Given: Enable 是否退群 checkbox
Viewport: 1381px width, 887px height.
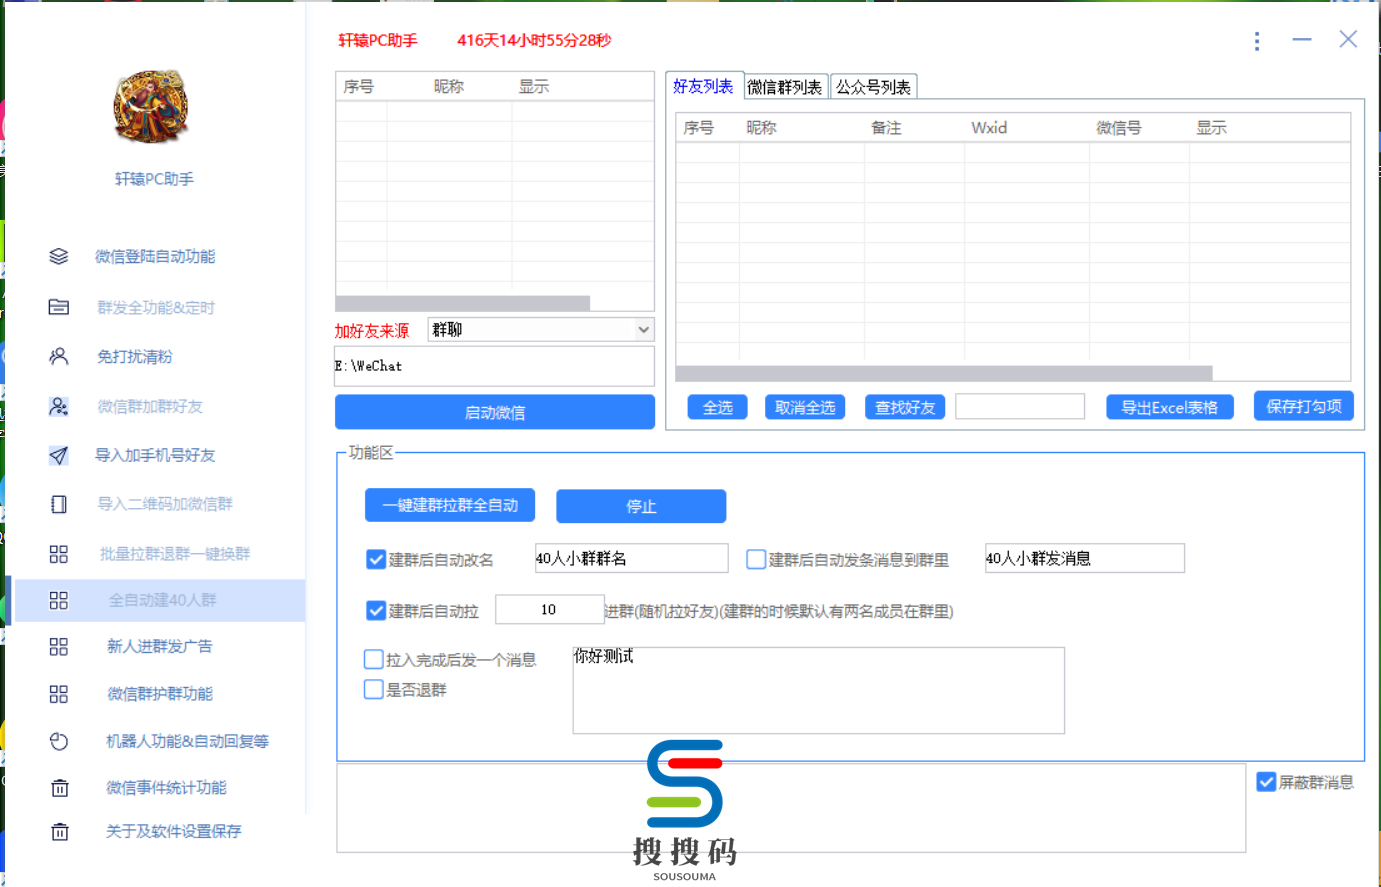Looking at the screenshot, I should point(374,689).
